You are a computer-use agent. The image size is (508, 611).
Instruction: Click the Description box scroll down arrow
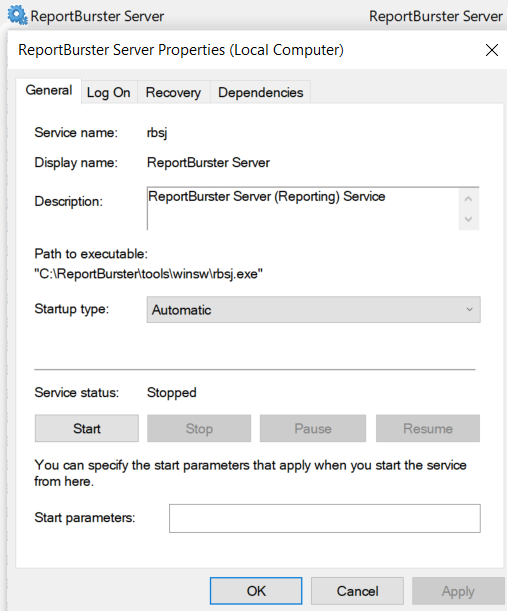point(469,219)
